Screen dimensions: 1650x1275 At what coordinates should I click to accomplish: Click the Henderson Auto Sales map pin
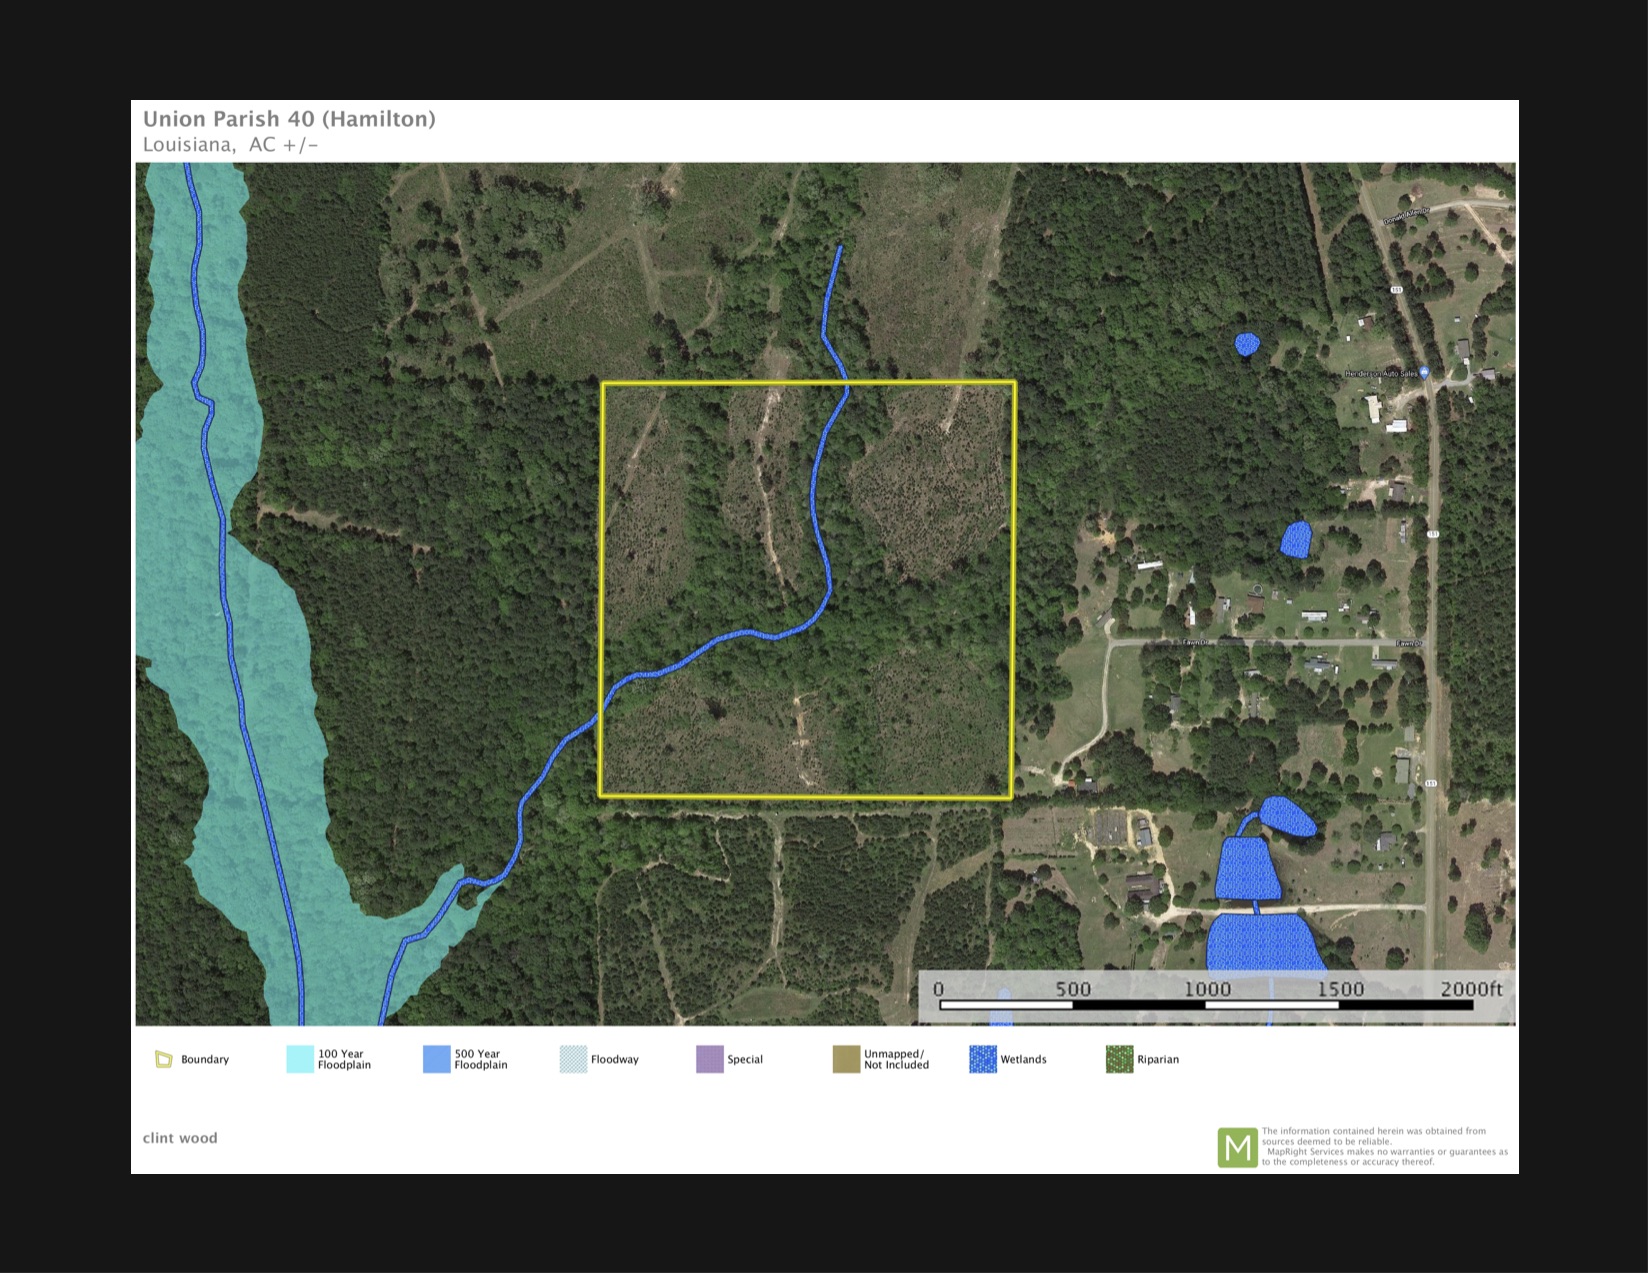click(1424, 373)
